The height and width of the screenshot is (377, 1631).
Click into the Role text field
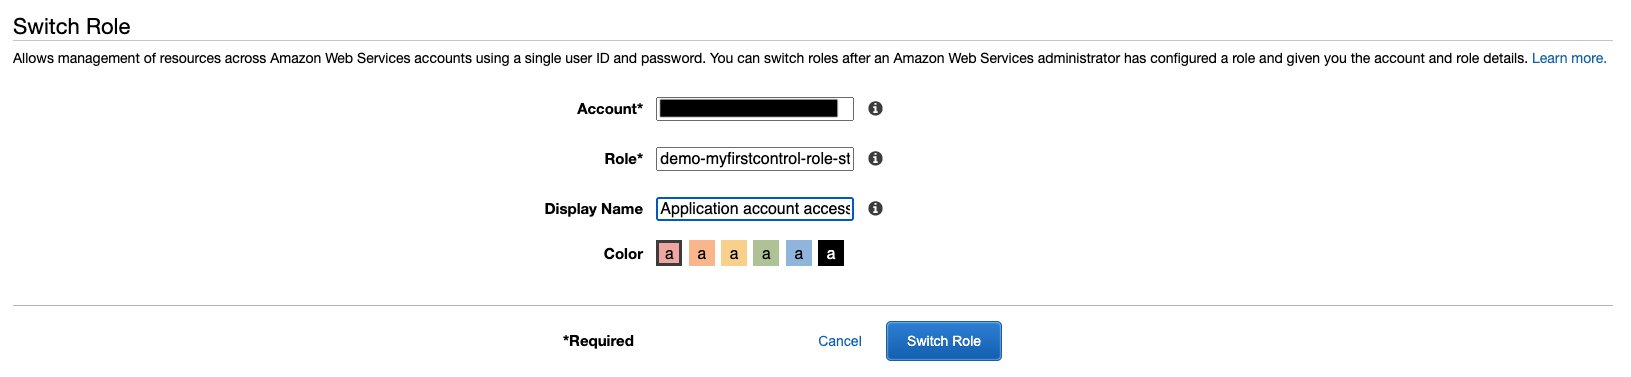[x=755, y=158]
